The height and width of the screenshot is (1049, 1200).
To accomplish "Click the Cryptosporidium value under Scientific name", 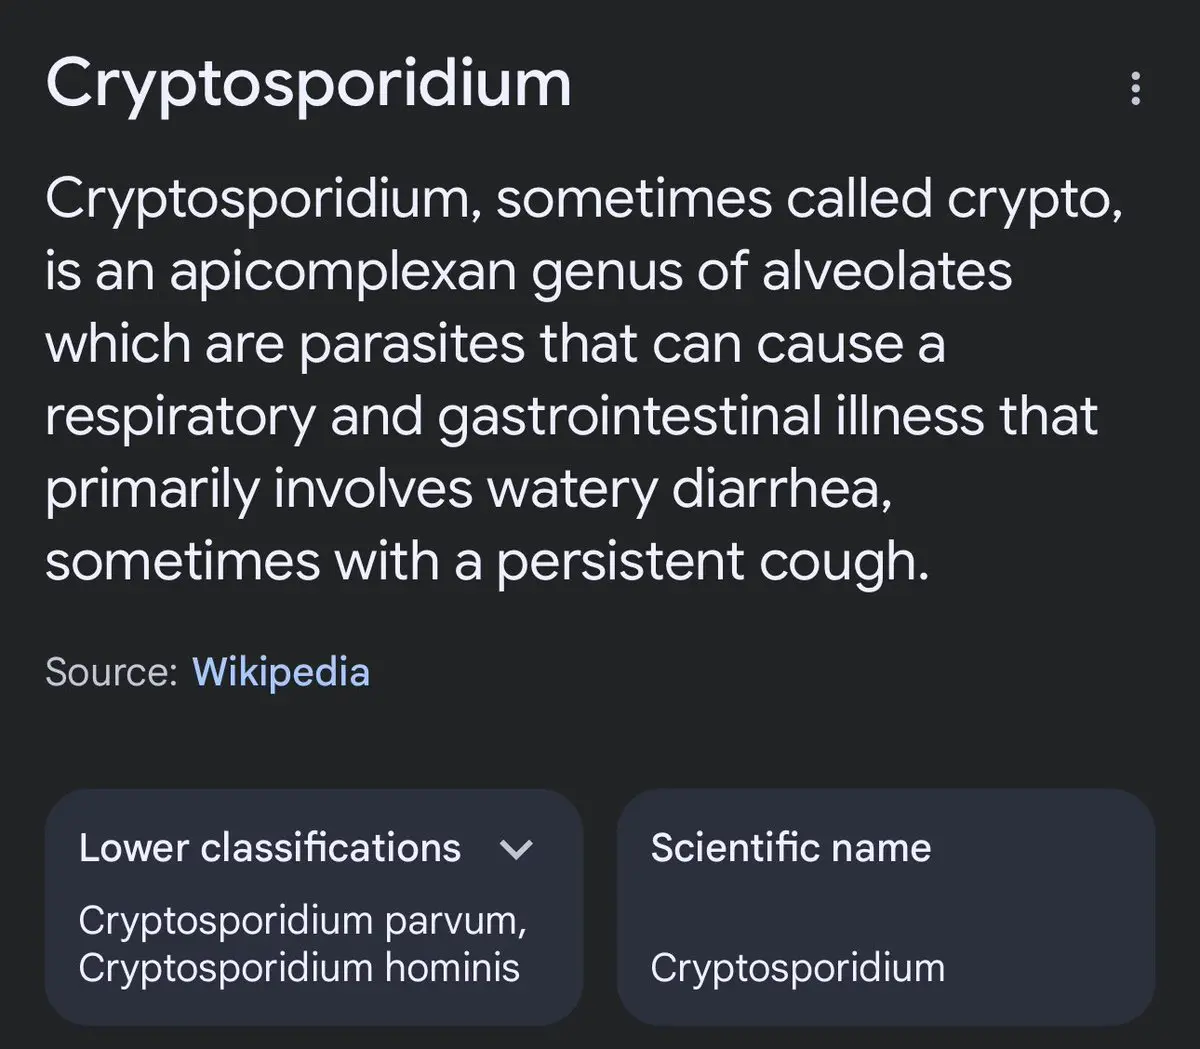I will coord(798,968).
